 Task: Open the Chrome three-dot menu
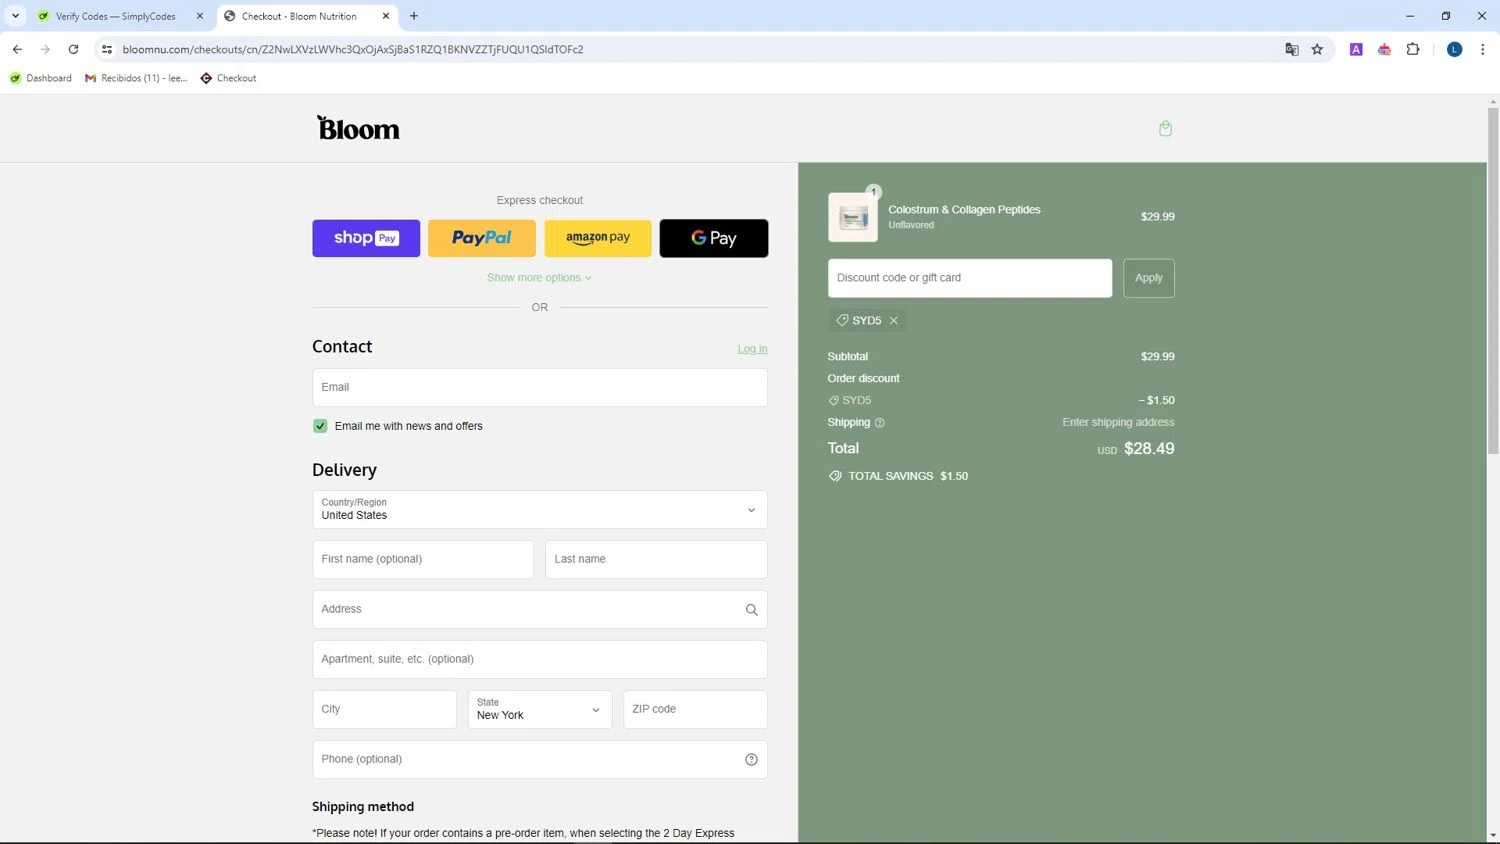pyautogui.click(x=1482, y=49)
